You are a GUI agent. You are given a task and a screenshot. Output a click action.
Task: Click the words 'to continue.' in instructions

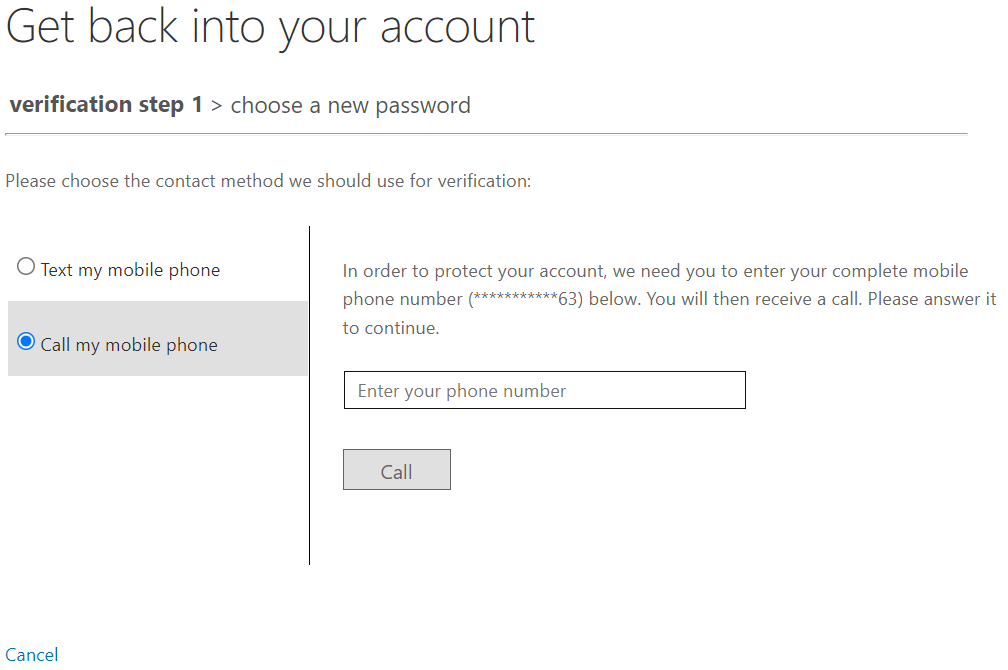point(391,329)
